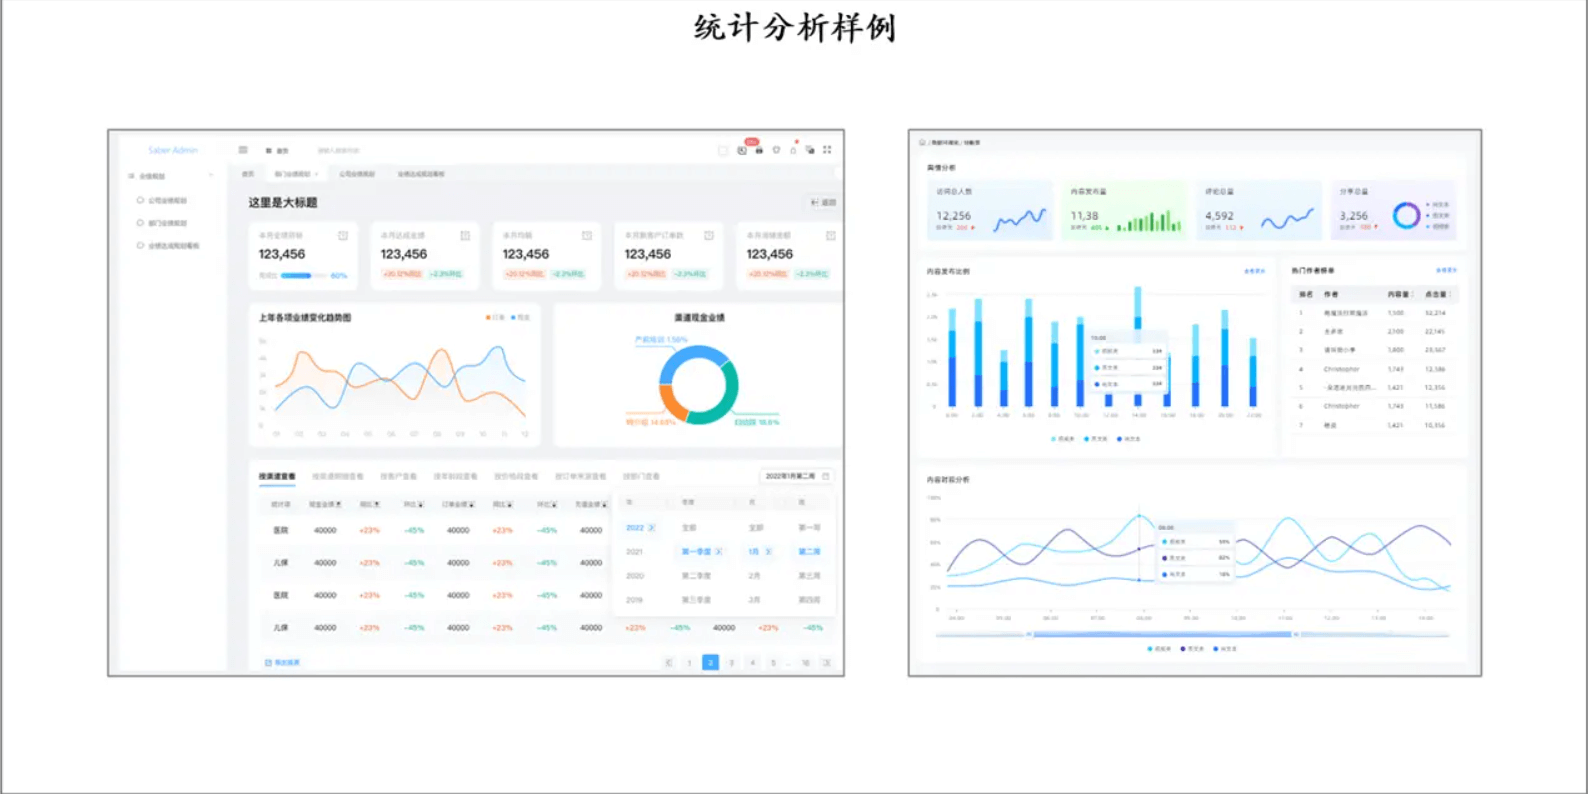
Task: Select the 首页 tab in the tab bar
Action: (248, 174)
